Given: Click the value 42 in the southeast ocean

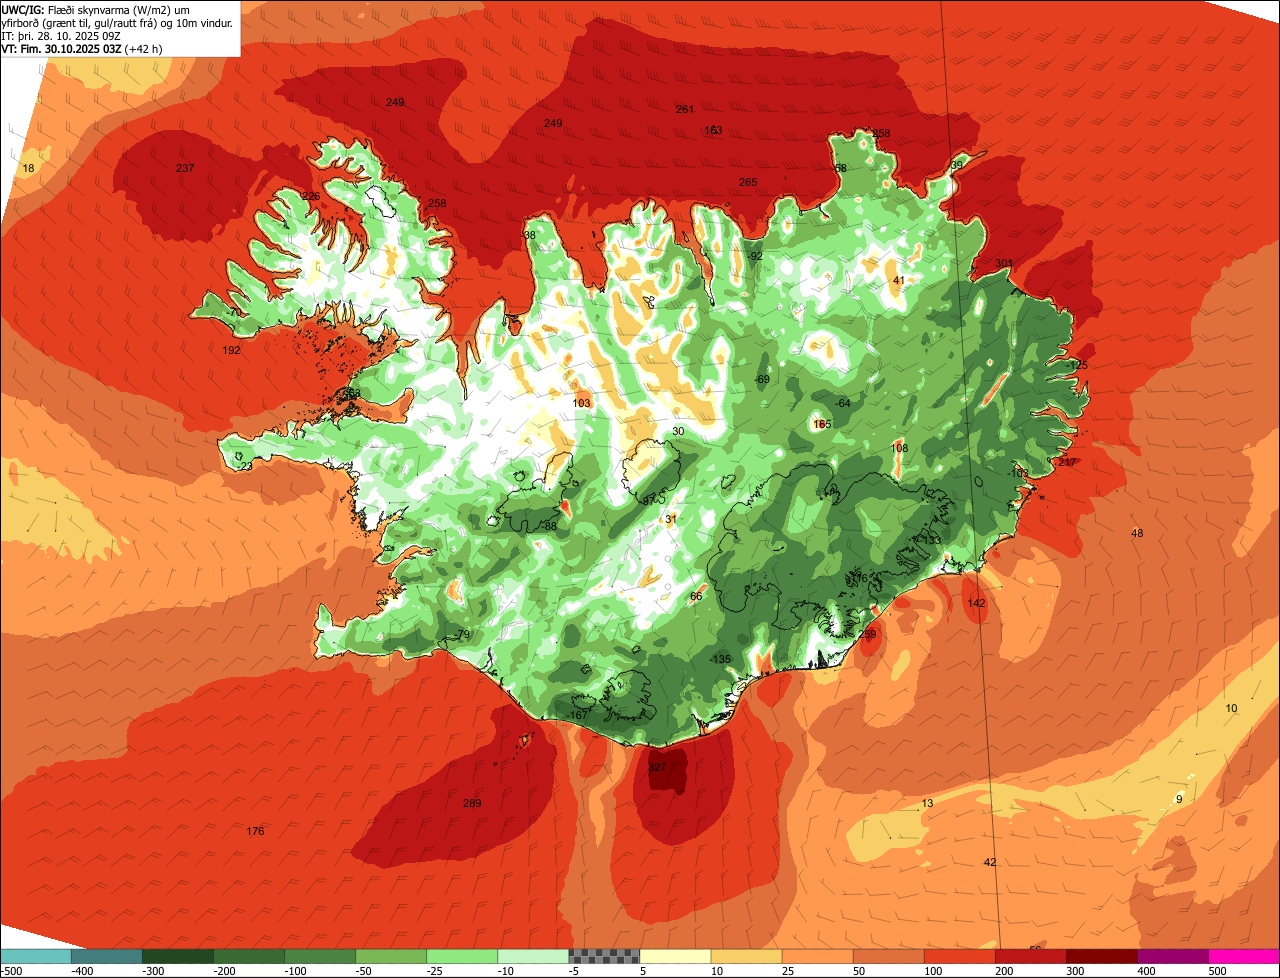Looking at the screenshot, I should pyautogui.click(x=990, y=862).
